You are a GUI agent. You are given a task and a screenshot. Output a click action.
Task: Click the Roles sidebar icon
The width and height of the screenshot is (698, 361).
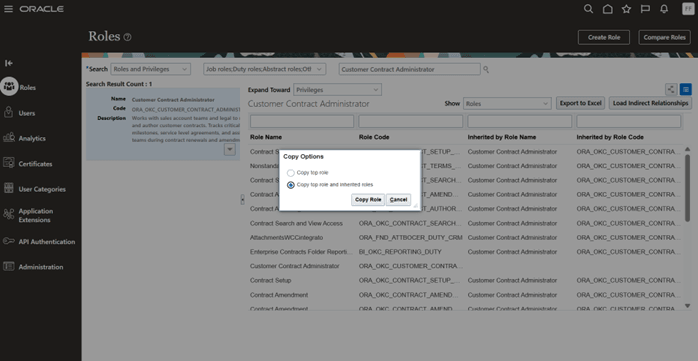pos(9,87)
